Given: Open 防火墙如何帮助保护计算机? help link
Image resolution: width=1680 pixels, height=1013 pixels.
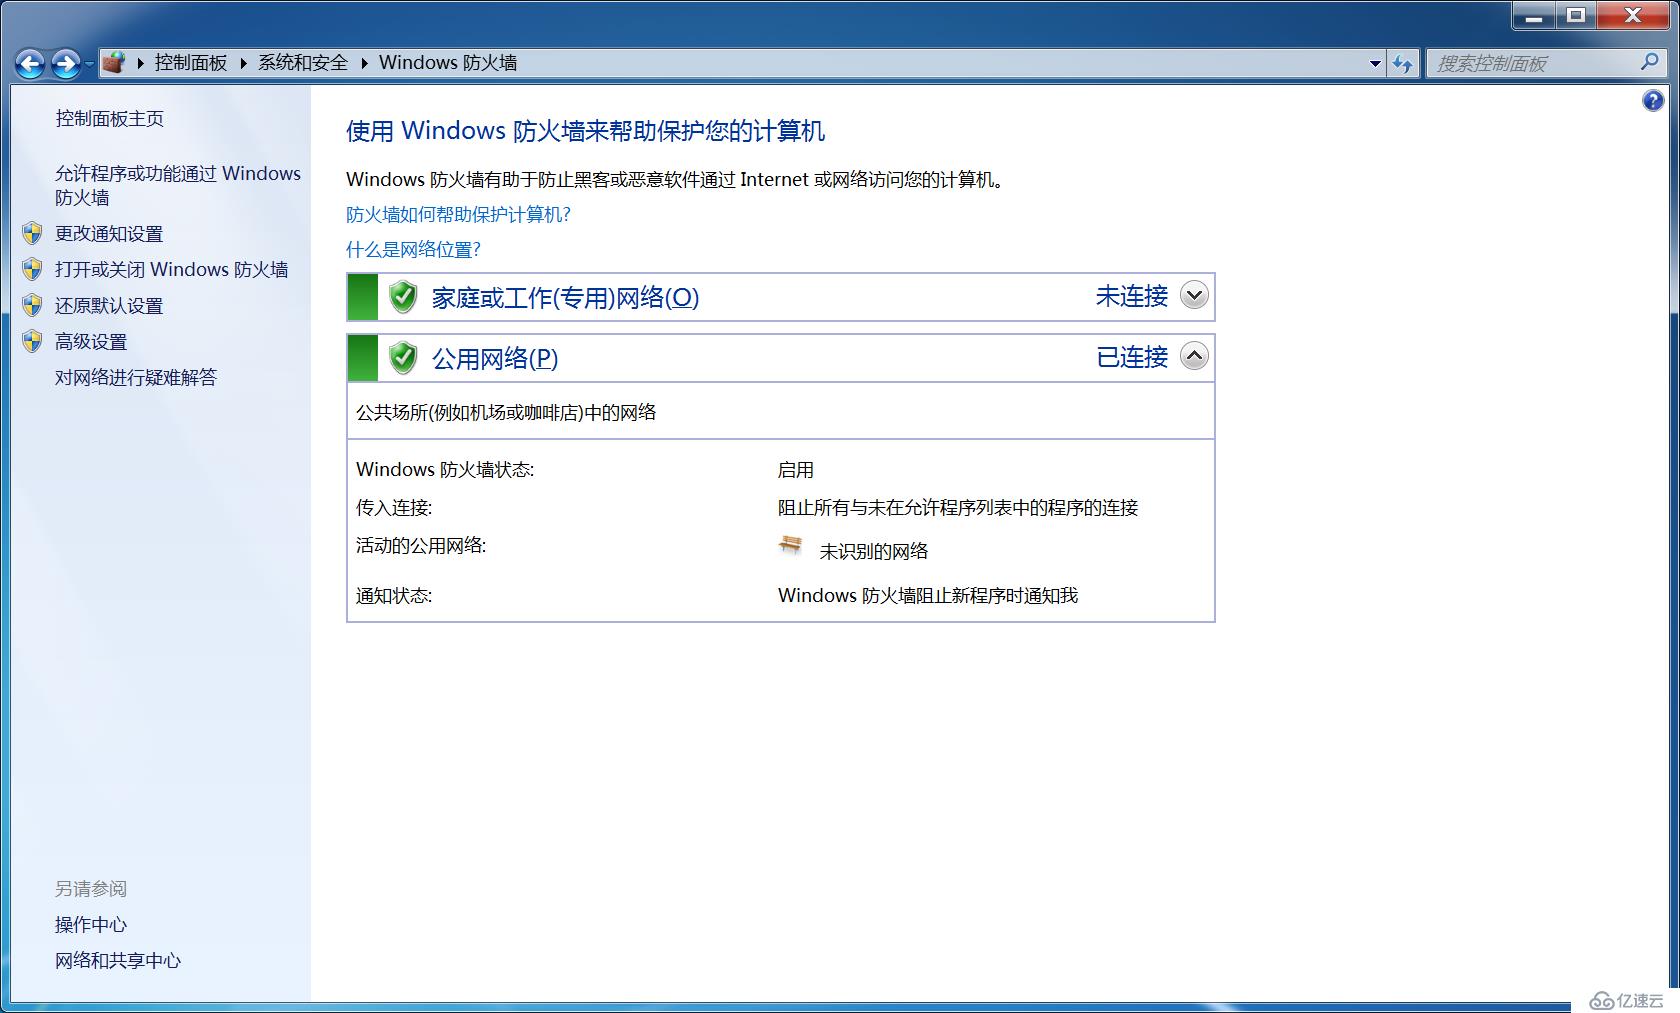Looking at the screenshot, I should [458, 215].
